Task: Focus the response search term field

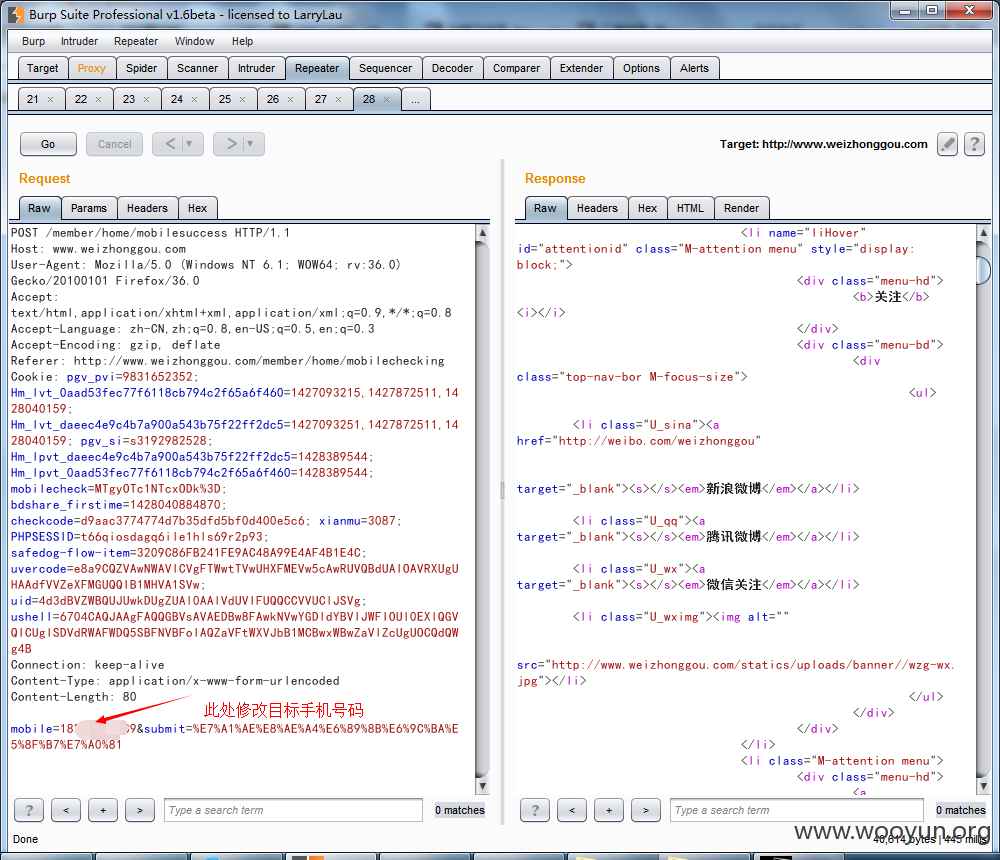Action: 797,810
